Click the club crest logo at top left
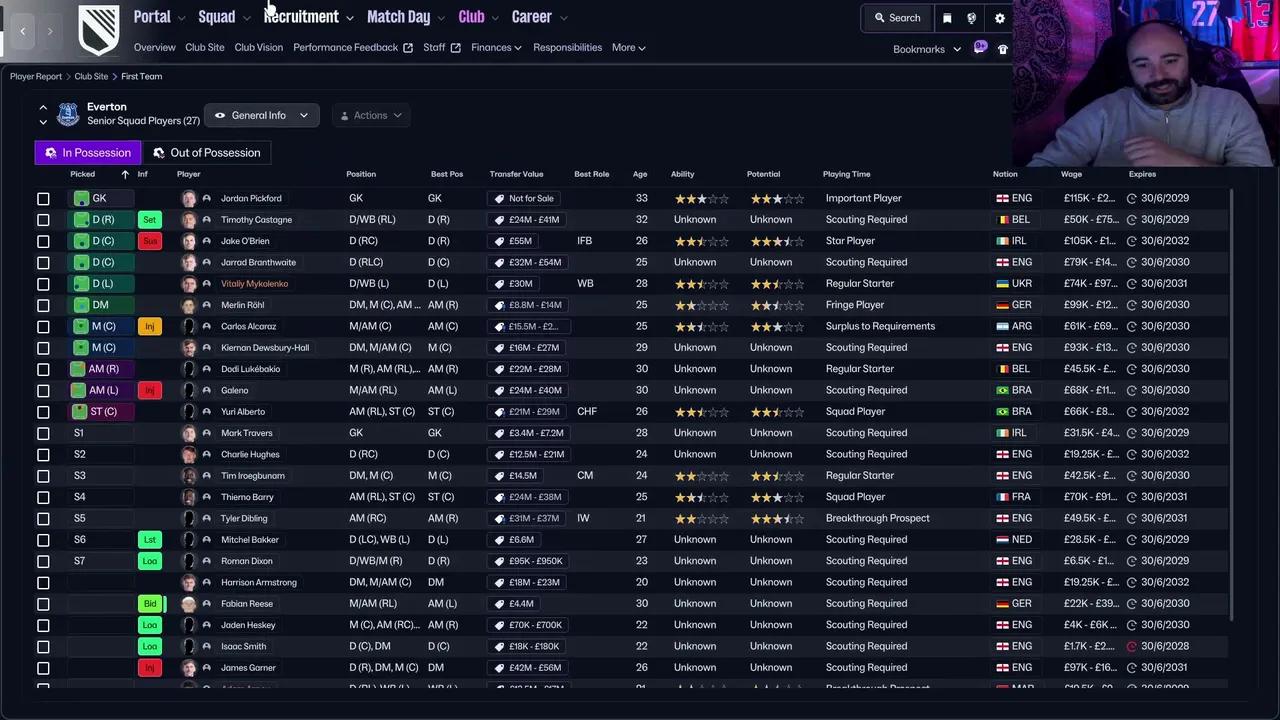The width and height of the screenshot is (1280, 720). click(x=98, y=30)
